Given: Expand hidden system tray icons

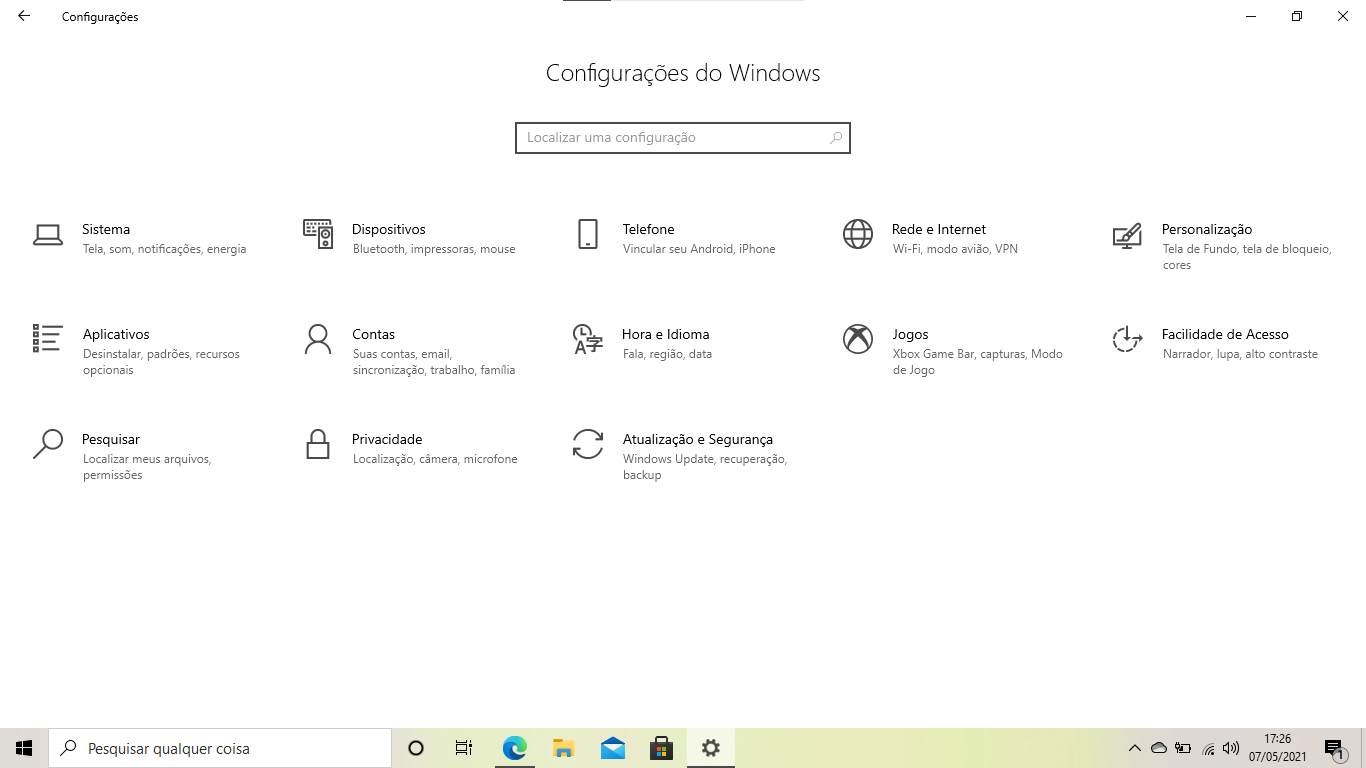Looking at the screenshot, I should click(x=1135, y=747).
